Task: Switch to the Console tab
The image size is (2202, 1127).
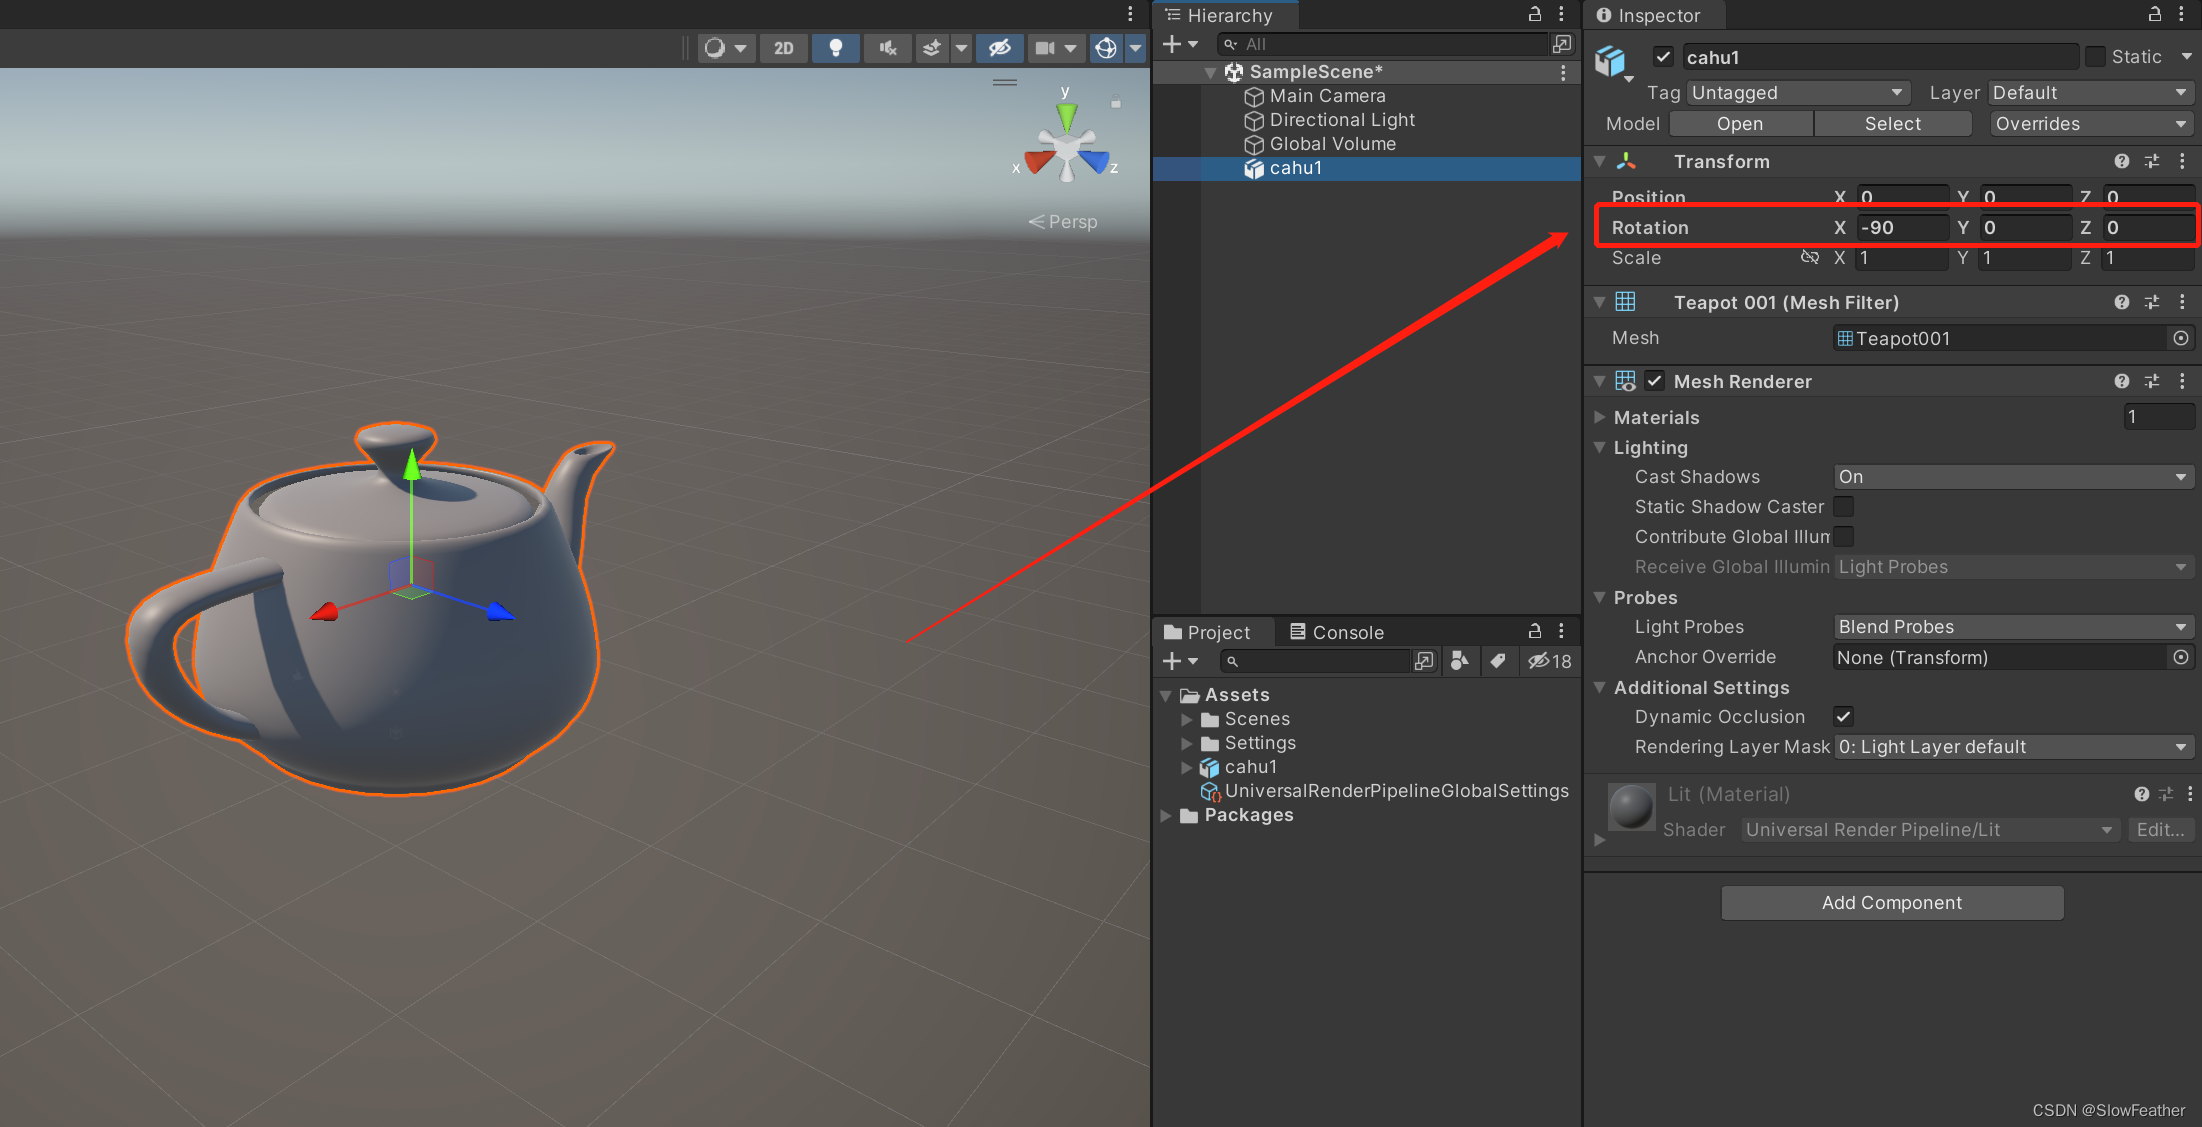Action: [1336, 632]
